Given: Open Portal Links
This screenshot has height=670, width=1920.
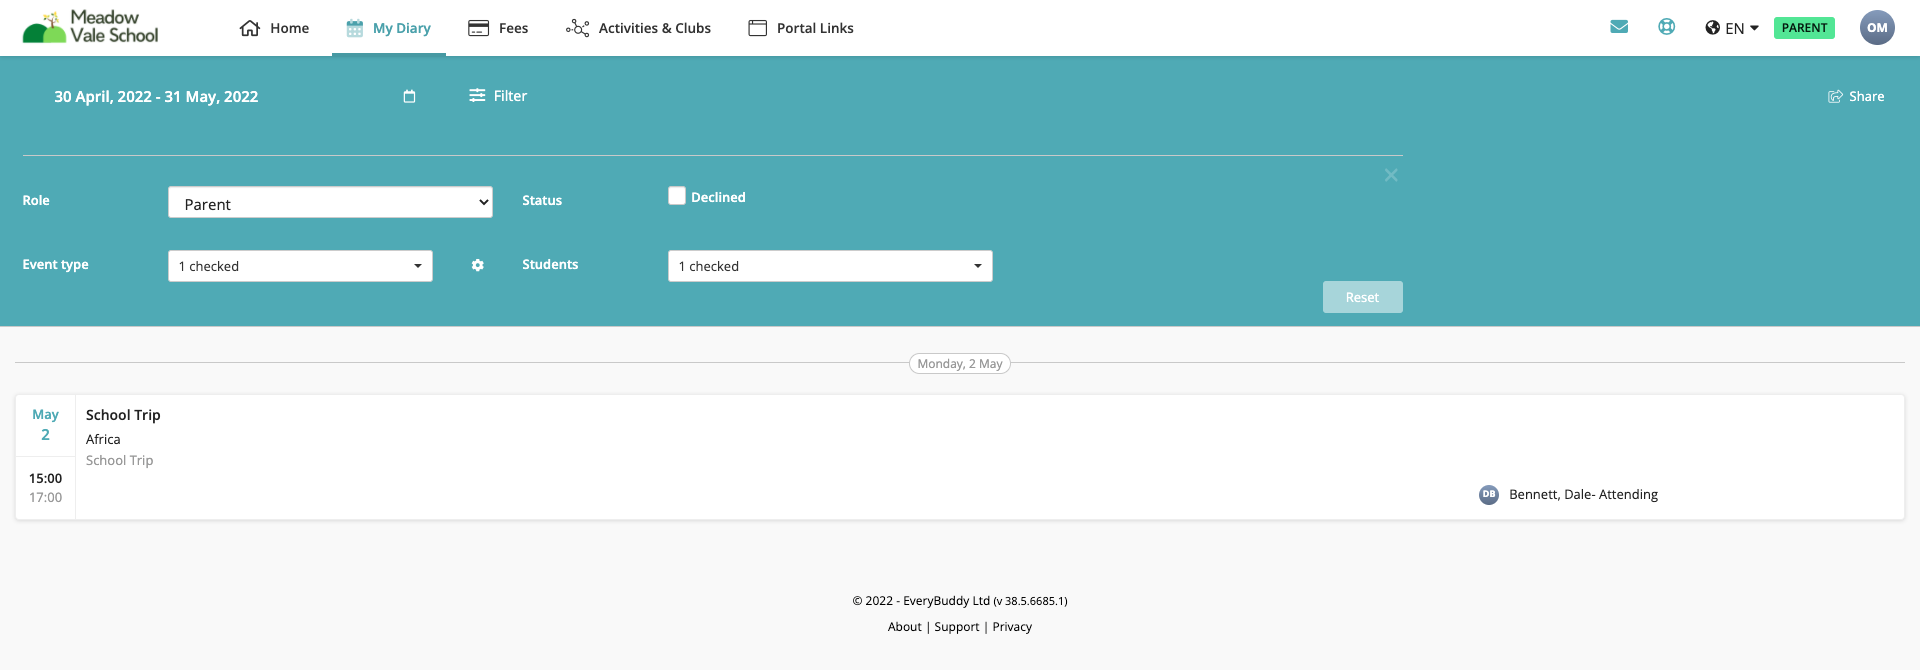Looking at the screenshot, I should coord(801,28).
